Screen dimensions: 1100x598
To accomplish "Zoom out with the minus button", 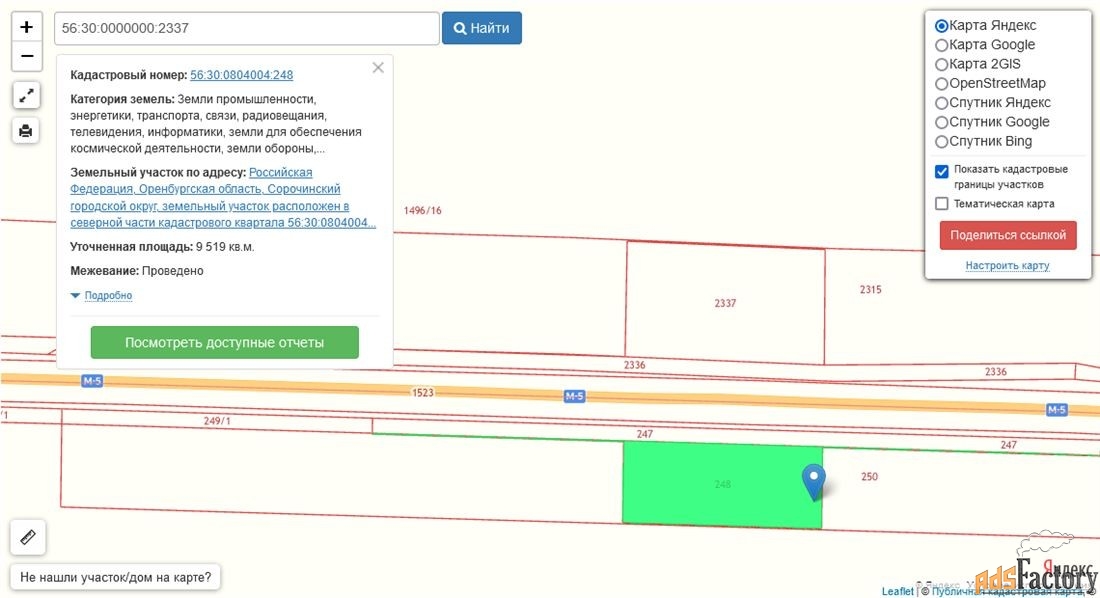I will (27, 56).
